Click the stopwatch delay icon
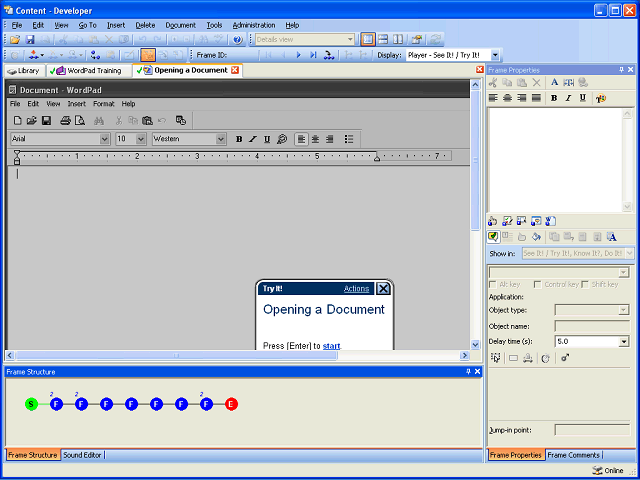Image resolution: width=640 pixels, height=480 pixels. [x=546, y=358]
